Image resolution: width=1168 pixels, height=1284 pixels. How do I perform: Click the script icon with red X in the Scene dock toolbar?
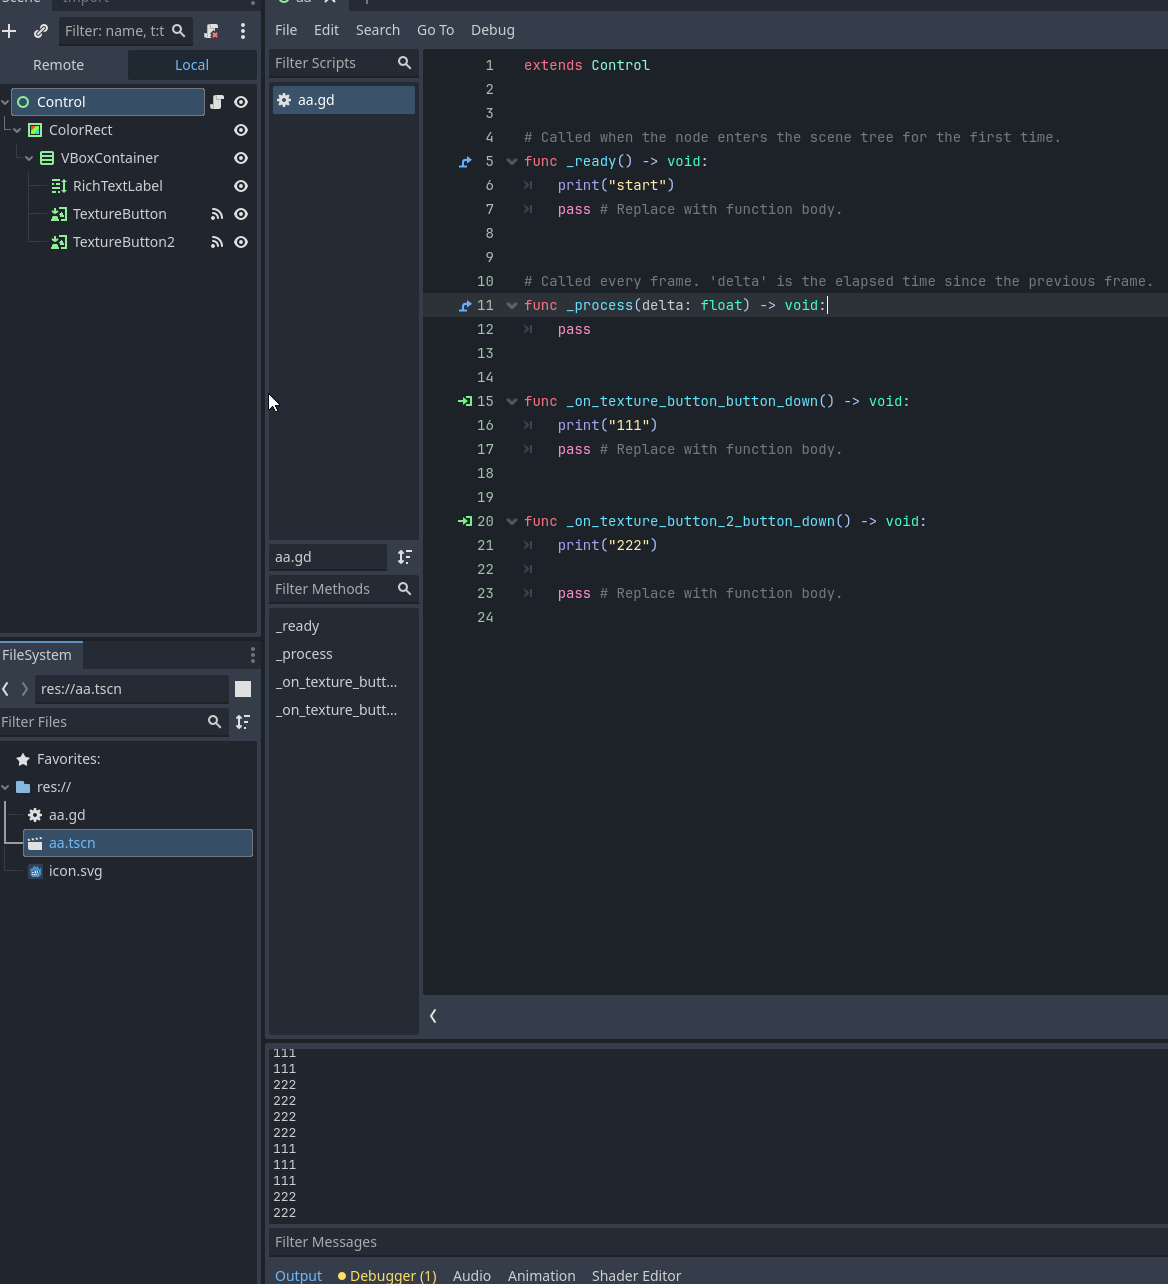pos(211,31)
